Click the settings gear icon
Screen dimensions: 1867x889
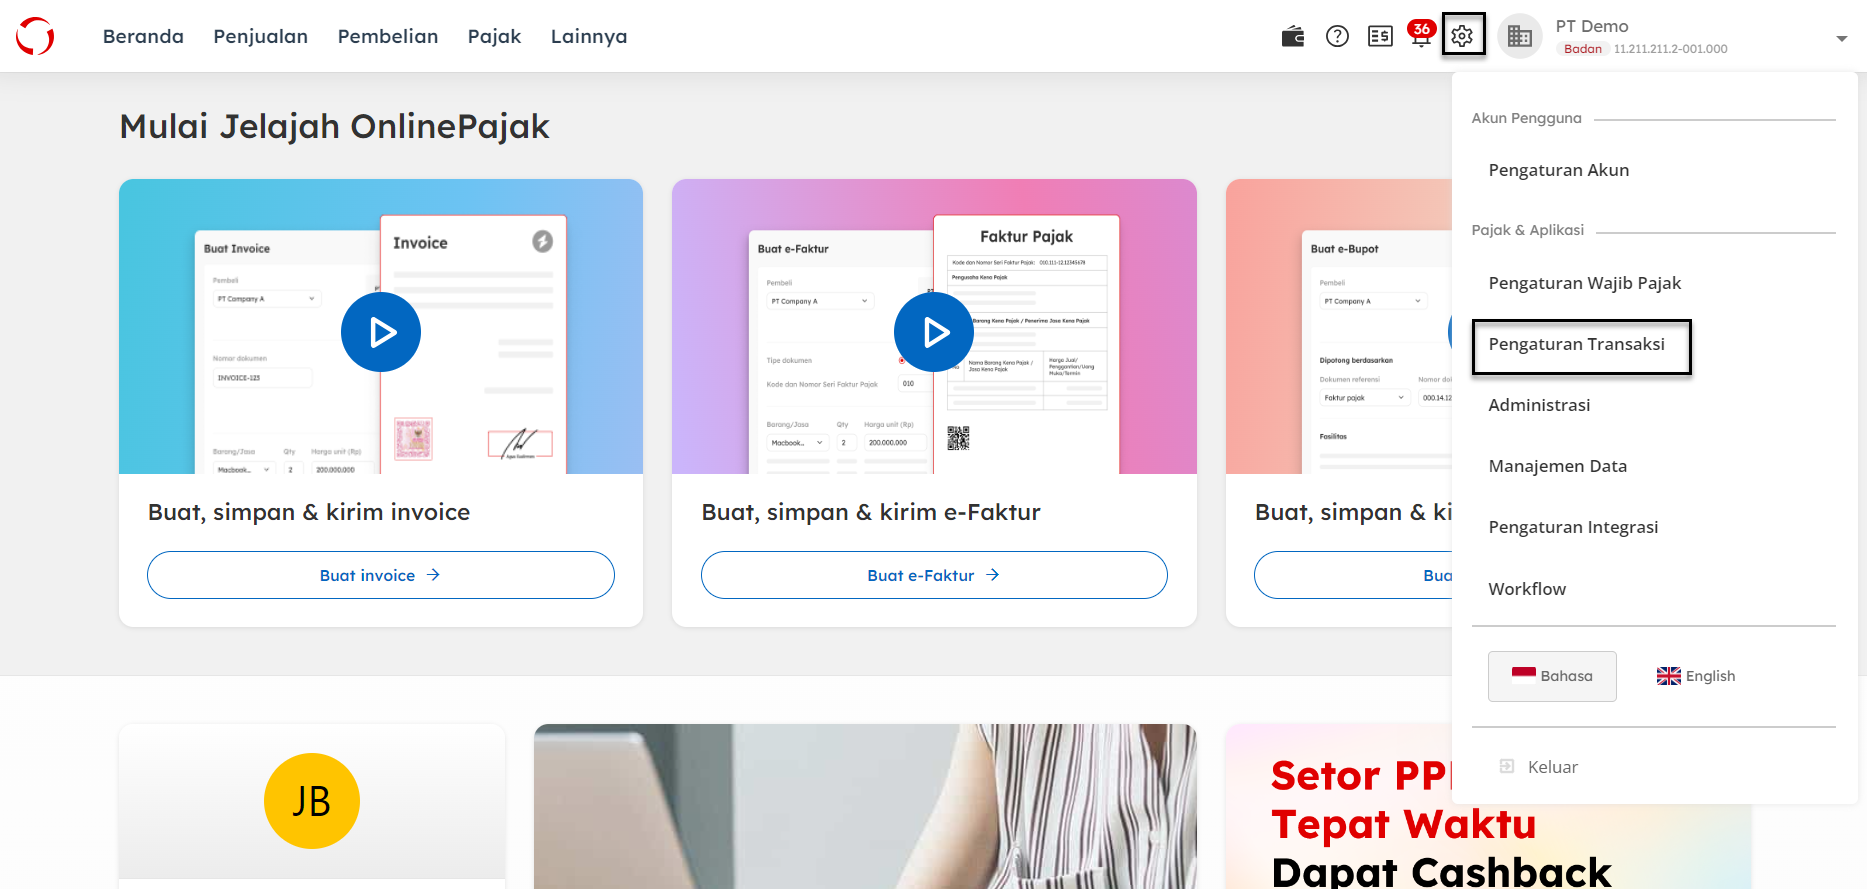point(1463,36)
